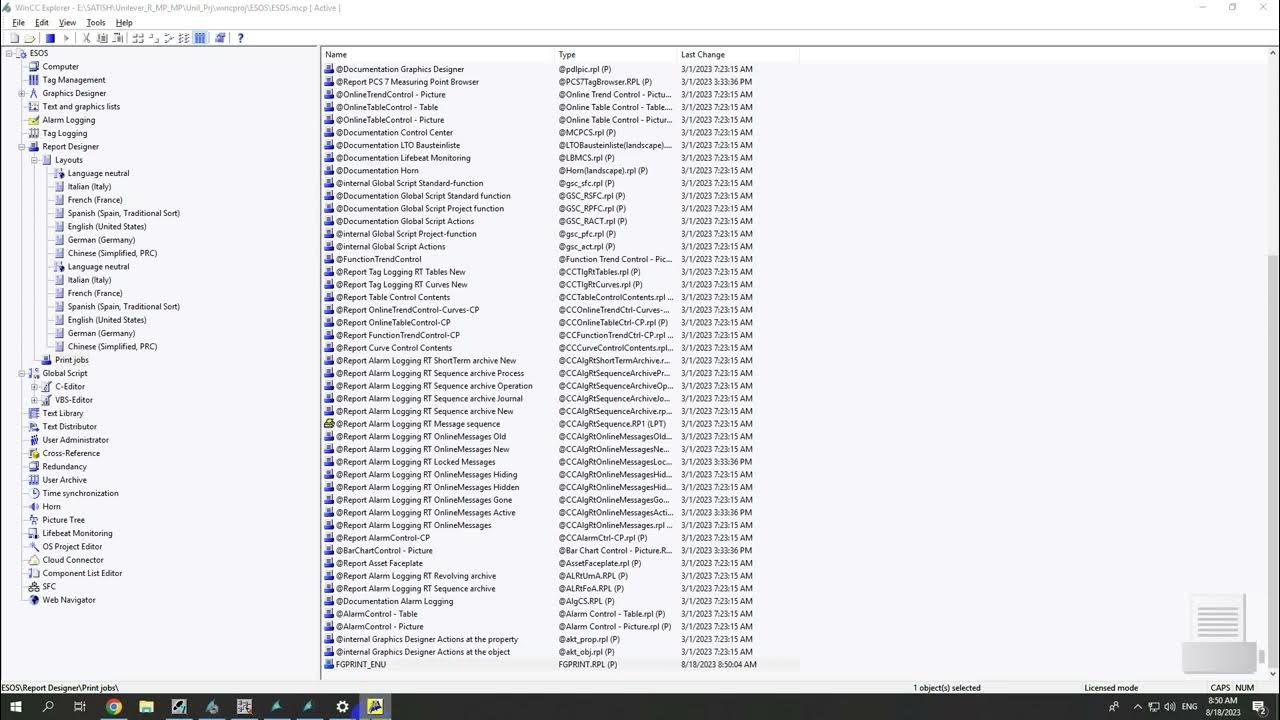This screenshot has width=1280, height=720.
Task: Select @Report AlarmControl-CP row
Action: click(x=560, y=538)
